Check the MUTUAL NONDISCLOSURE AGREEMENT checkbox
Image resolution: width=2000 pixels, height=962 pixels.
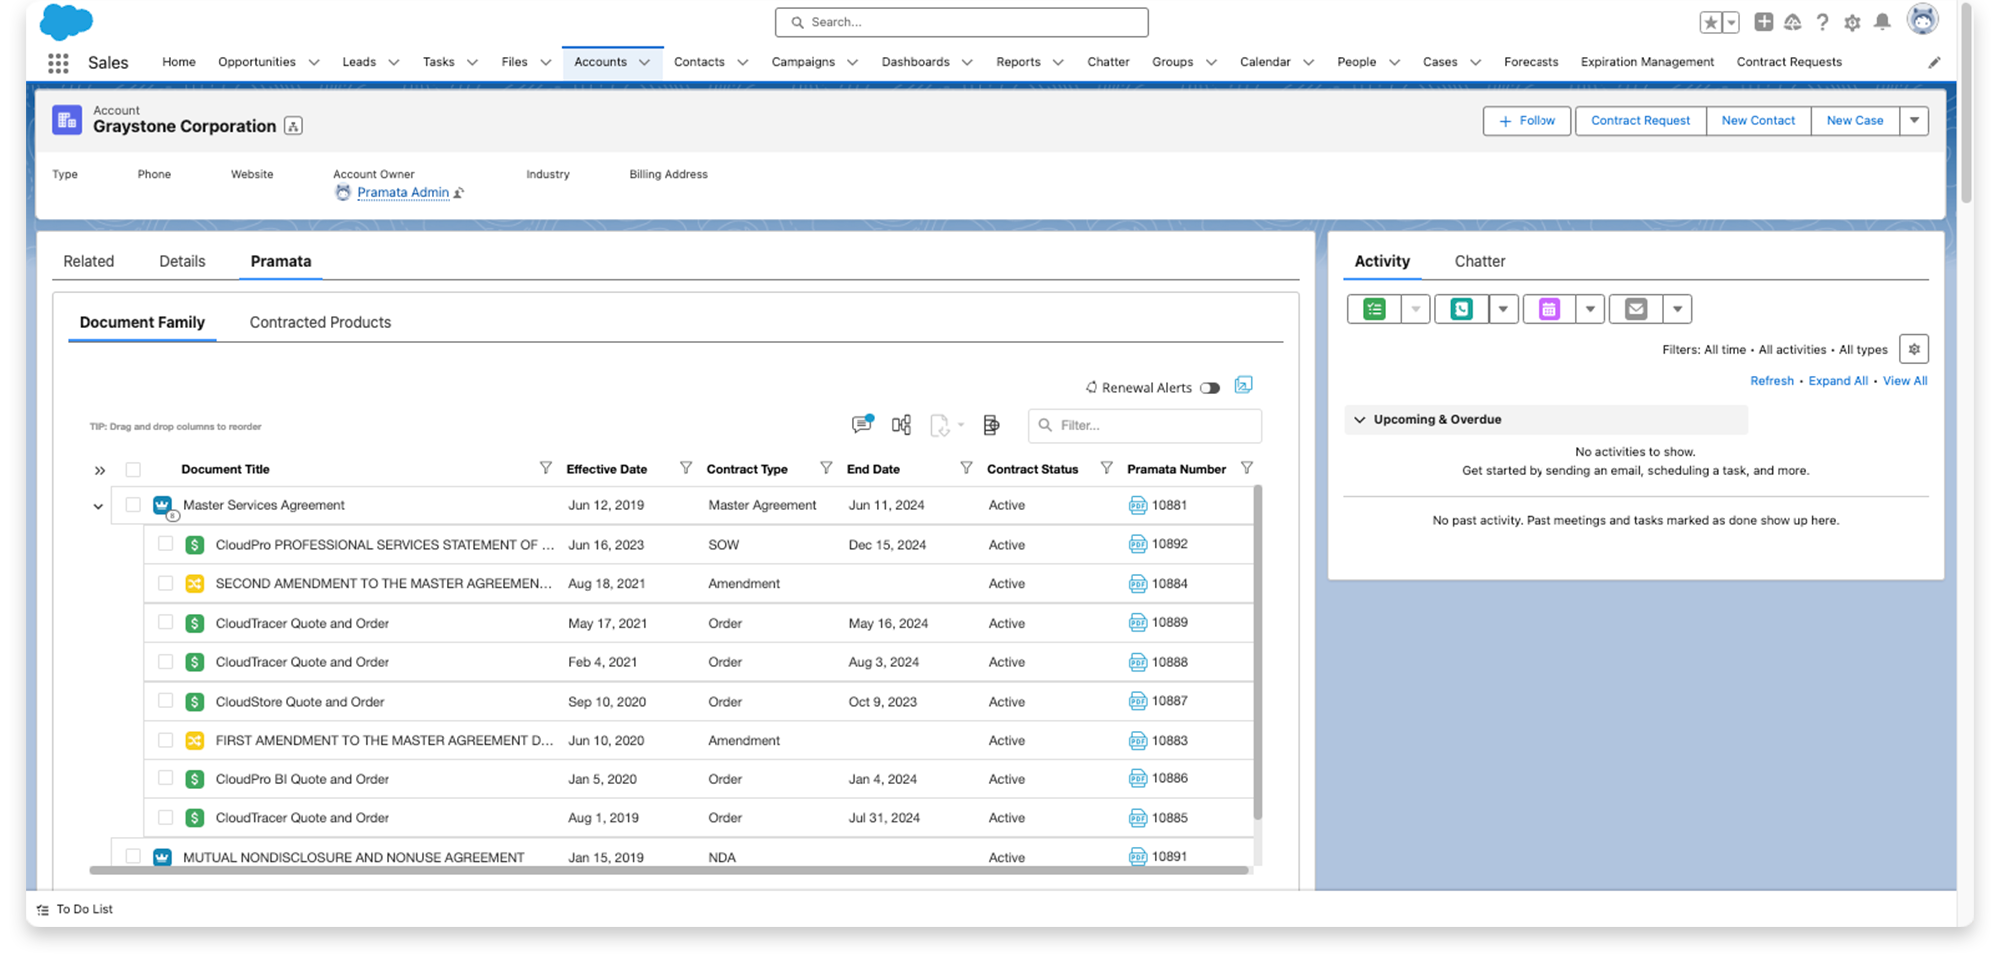[133, 856]
